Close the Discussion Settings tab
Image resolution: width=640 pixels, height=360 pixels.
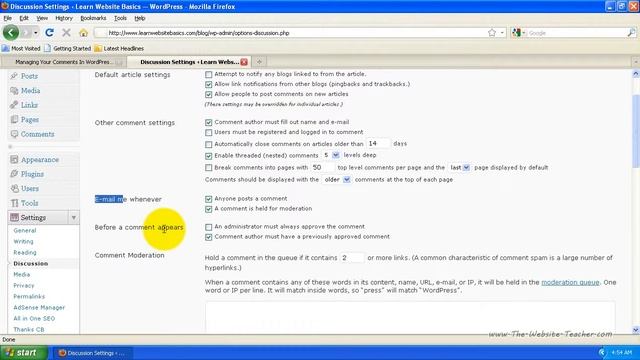pos(244,62)
